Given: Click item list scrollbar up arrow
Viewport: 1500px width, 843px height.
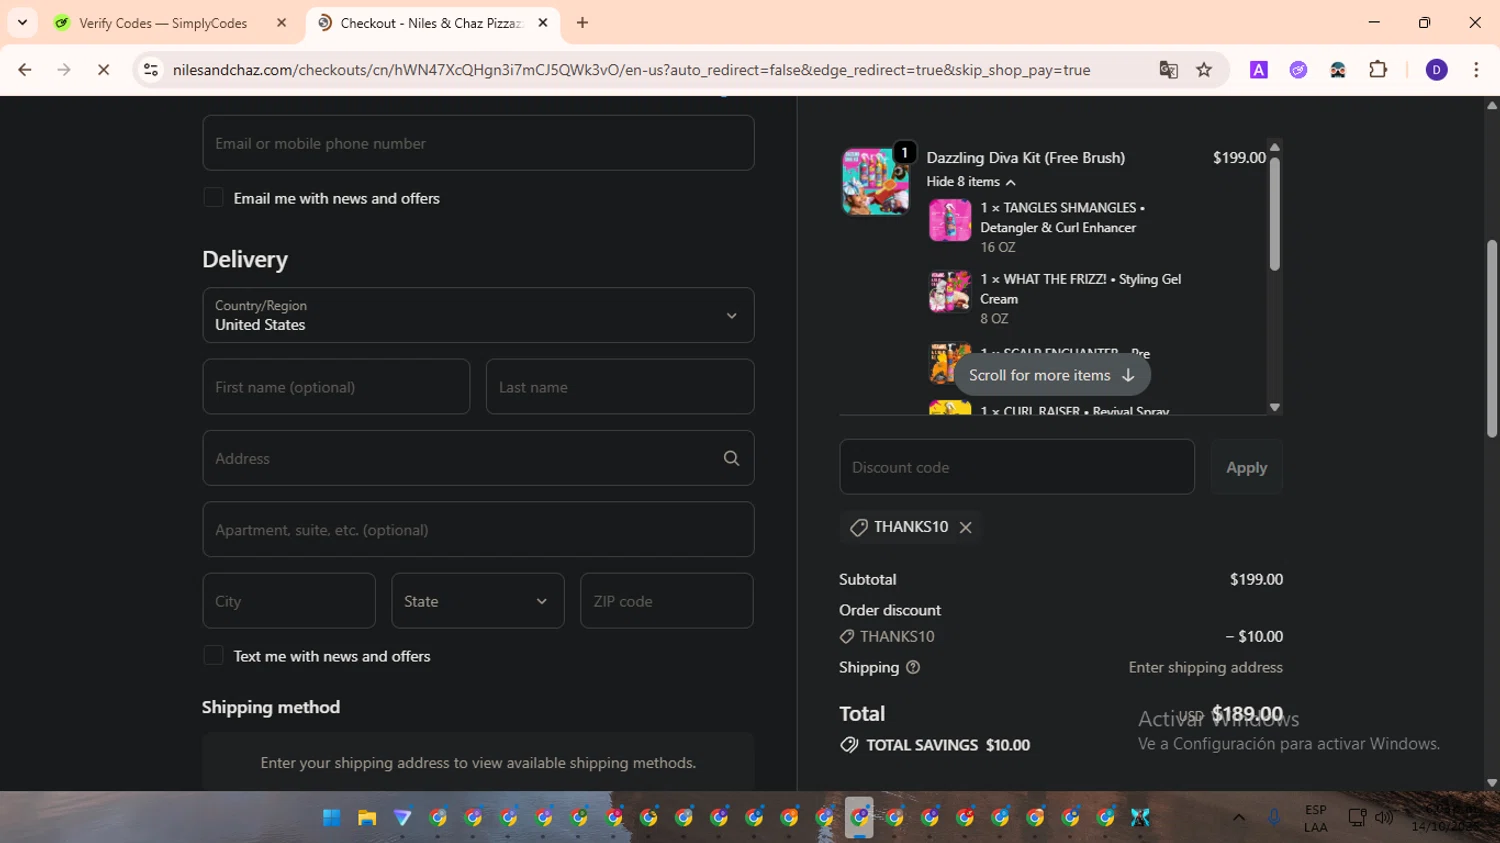Looking at the screenshot, I should click(1274, 147).
